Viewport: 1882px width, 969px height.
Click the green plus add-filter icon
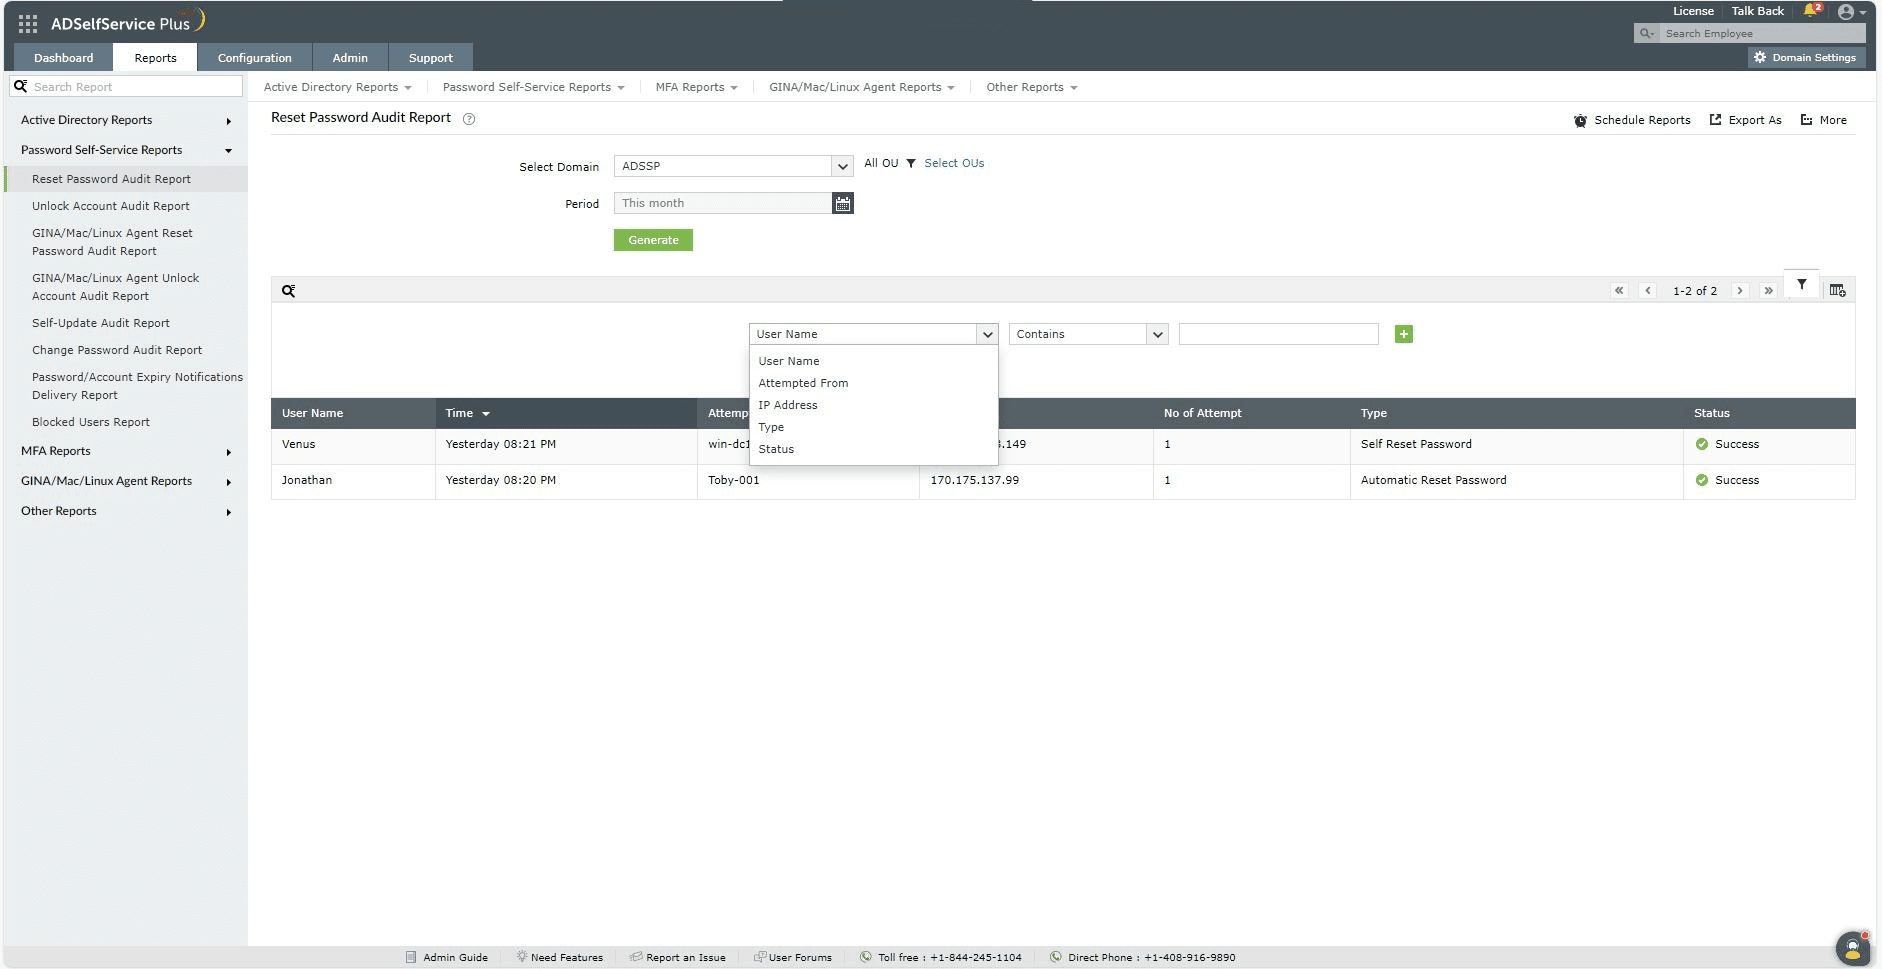[1403, 334]
